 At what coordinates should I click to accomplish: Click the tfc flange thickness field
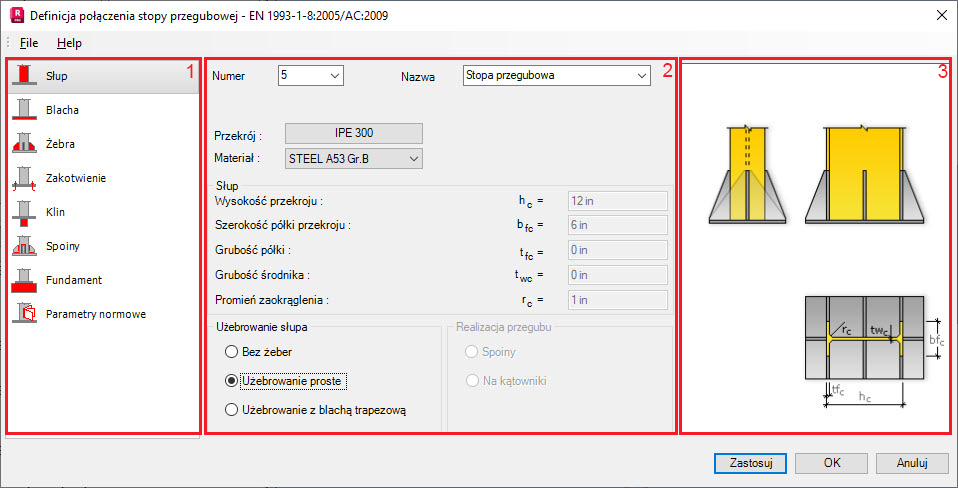[618, 250]
